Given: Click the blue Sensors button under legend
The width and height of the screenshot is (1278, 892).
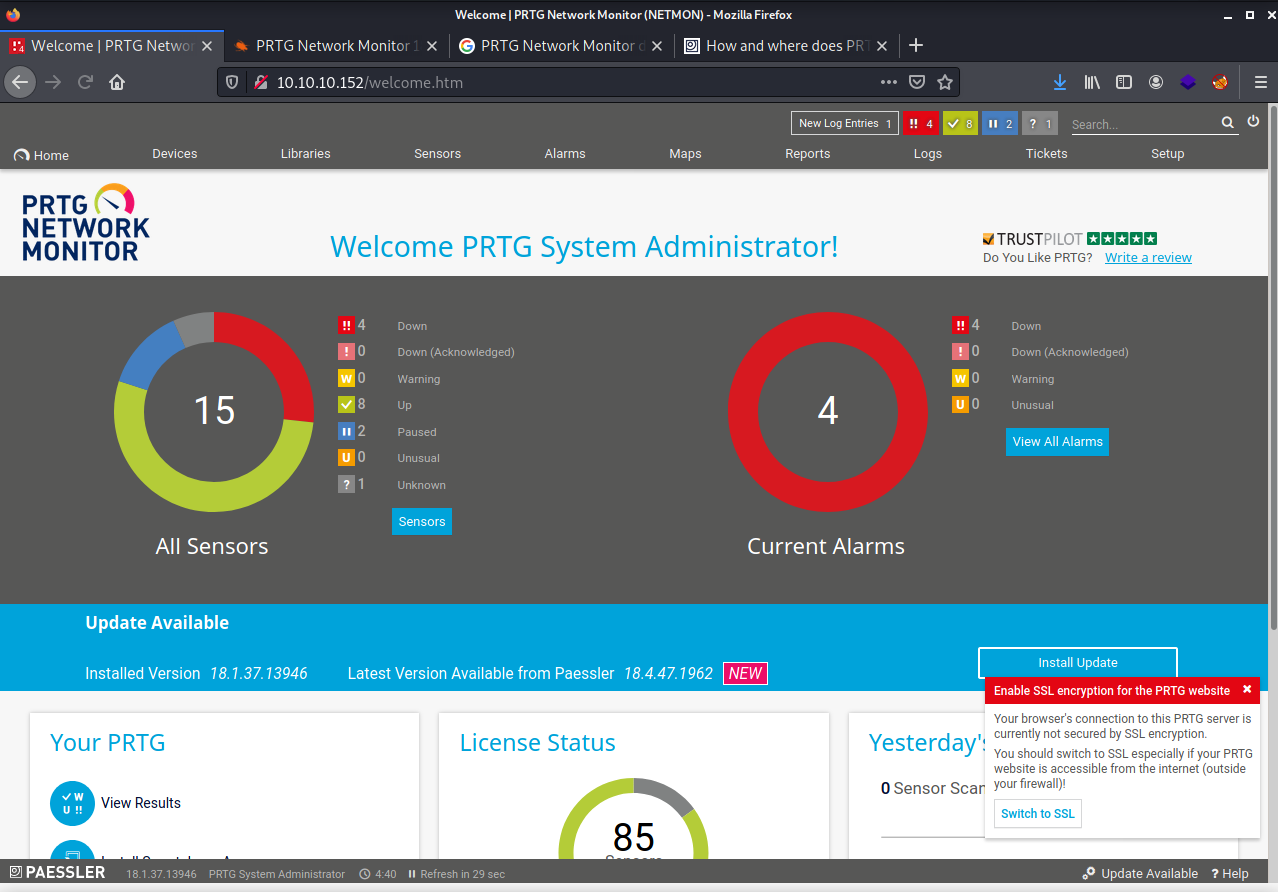Looking at the screenshot, I should tap(422, 521).
